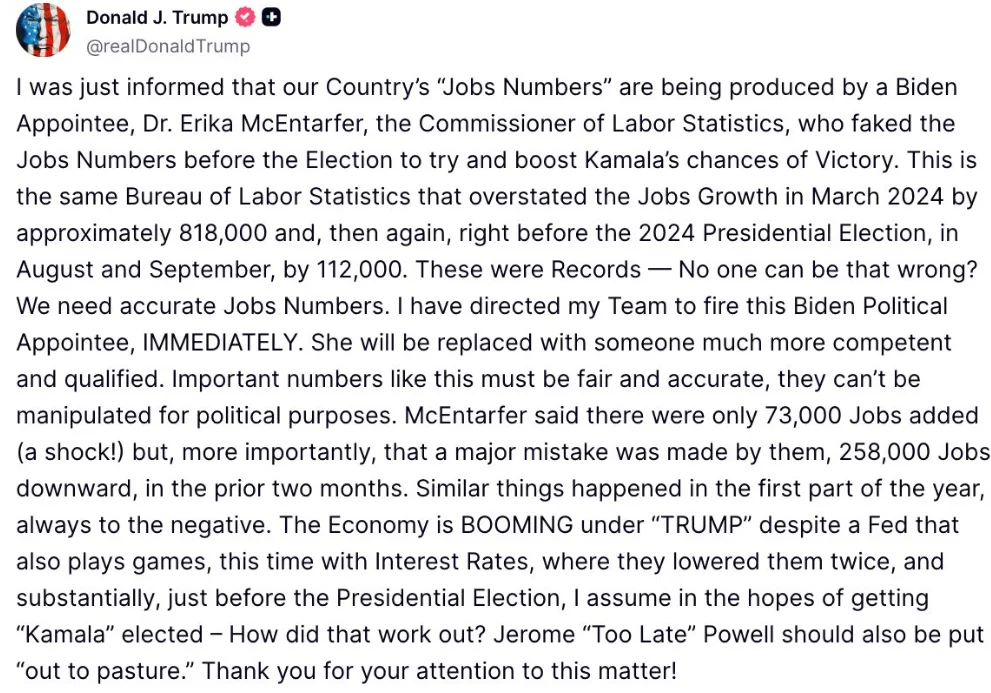Screen dimensions: 991x693
Task: Click the word "BOOMING" in the post
Action: (517, 525)
